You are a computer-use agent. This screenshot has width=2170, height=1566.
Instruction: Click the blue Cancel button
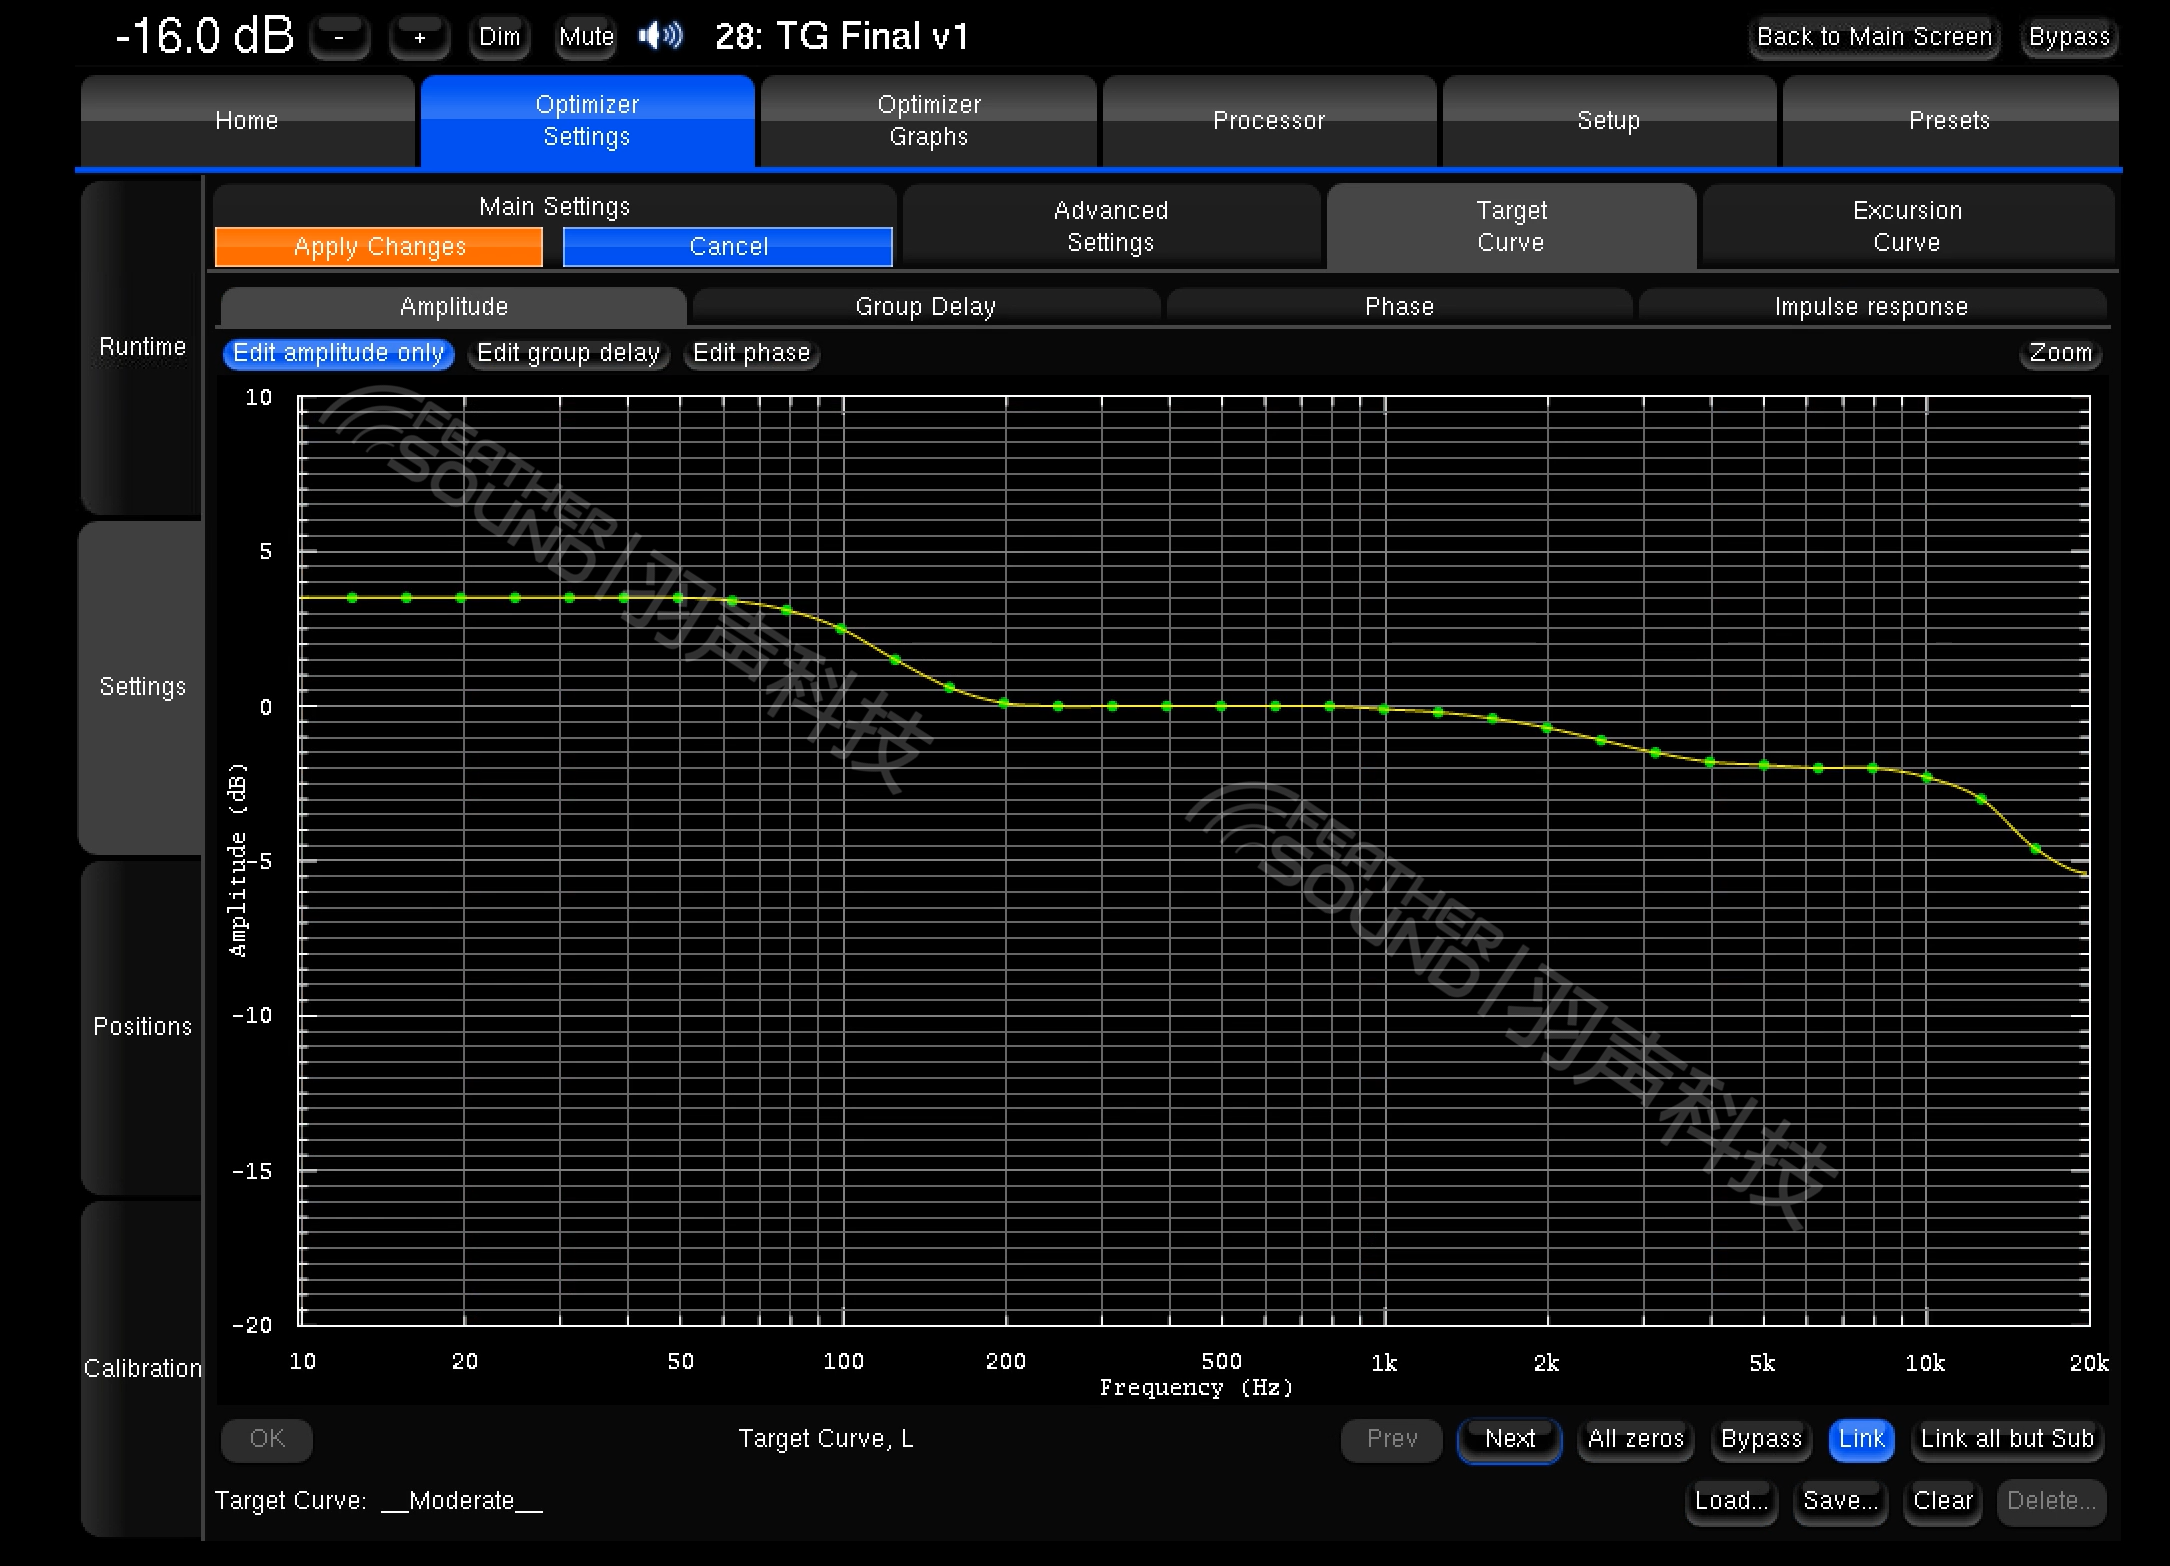[x=727, y=247]
